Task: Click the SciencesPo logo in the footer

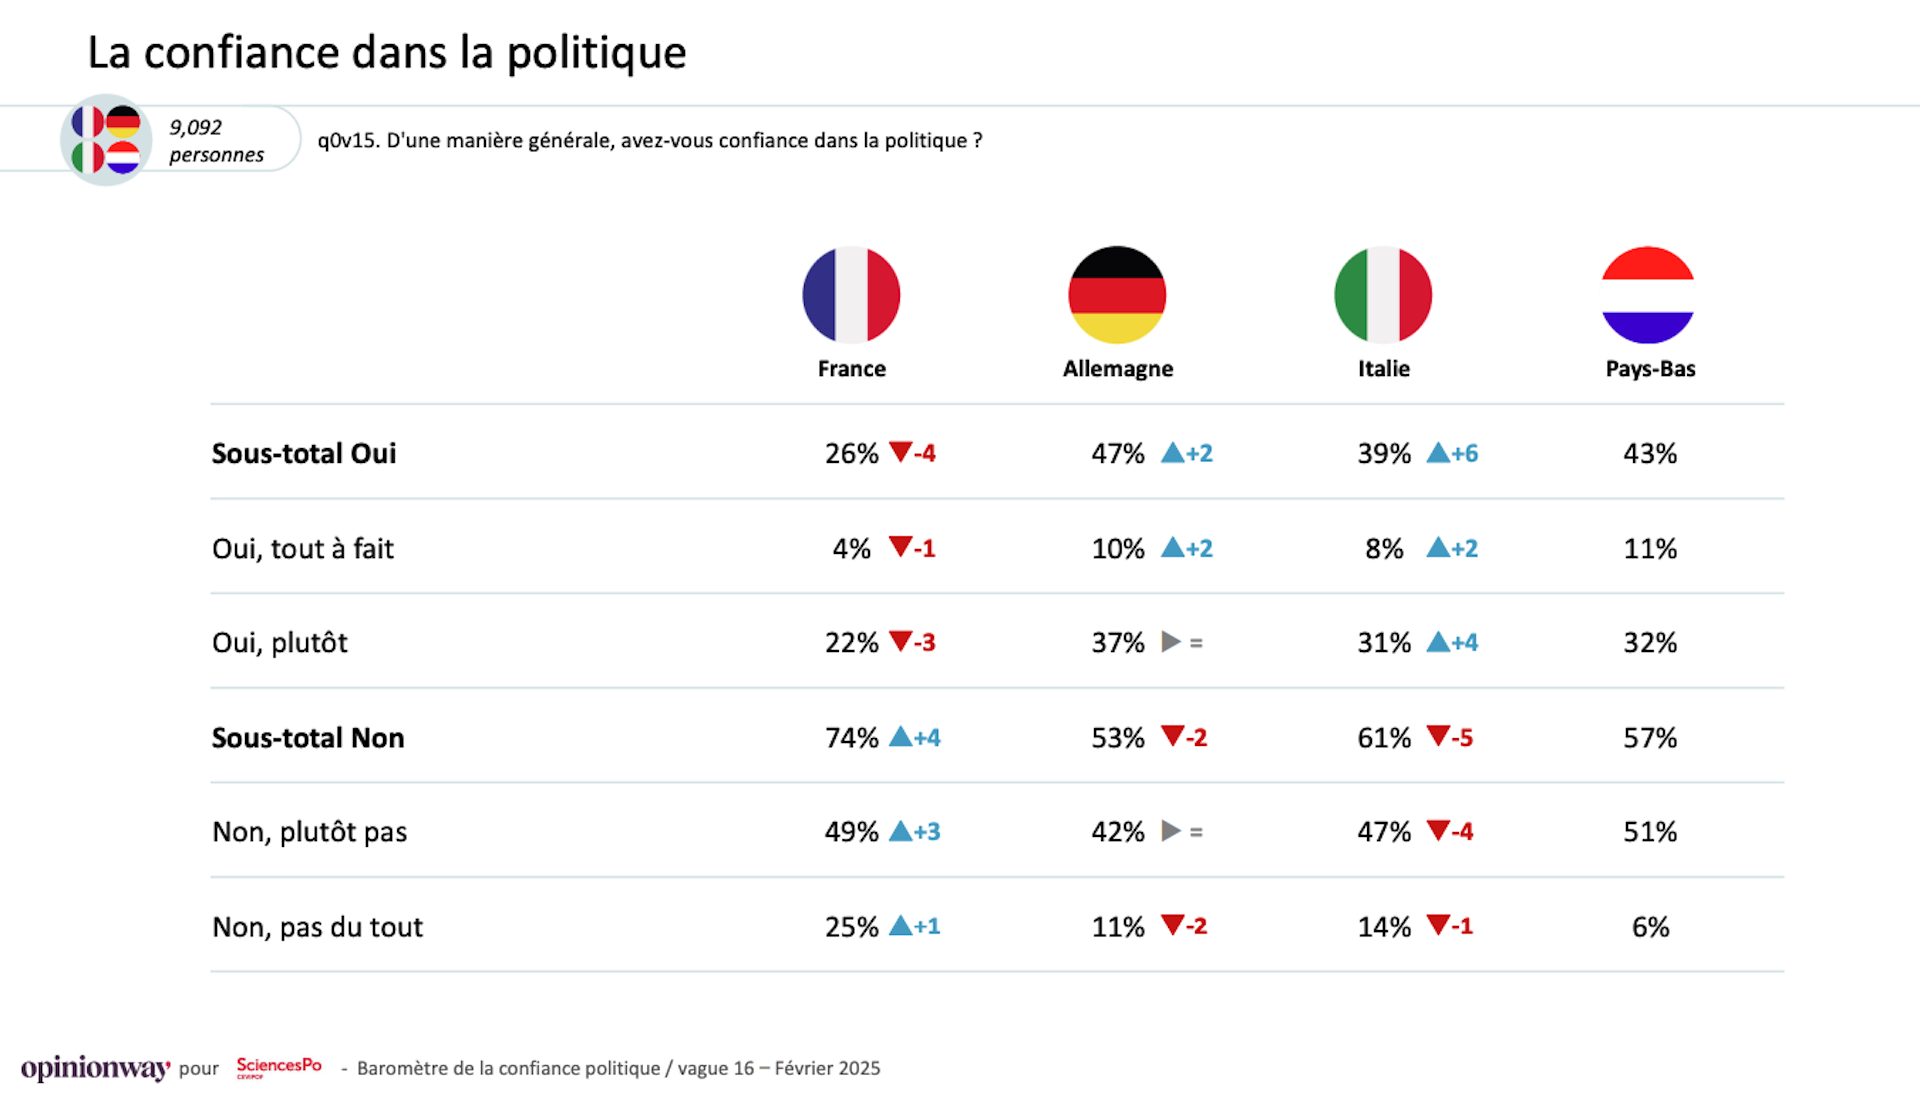Action: pyautogui.click(x=279, y=1067)
